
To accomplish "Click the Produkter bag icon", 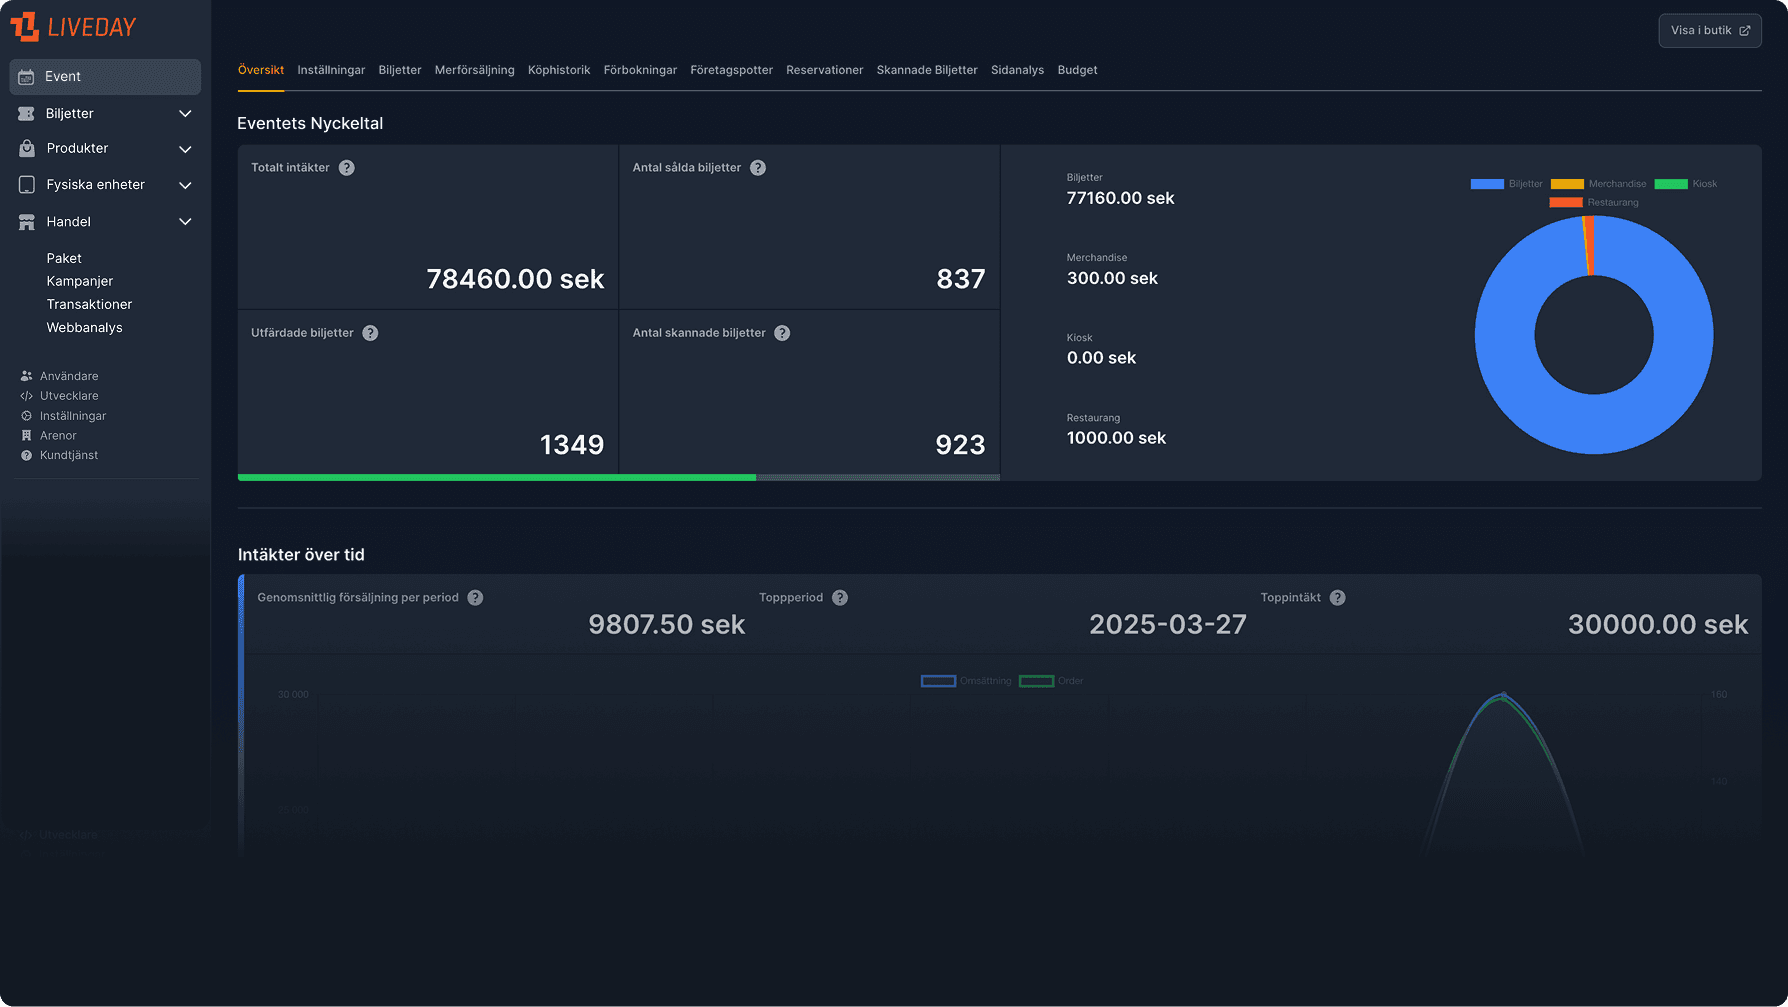I will (25, 148).
